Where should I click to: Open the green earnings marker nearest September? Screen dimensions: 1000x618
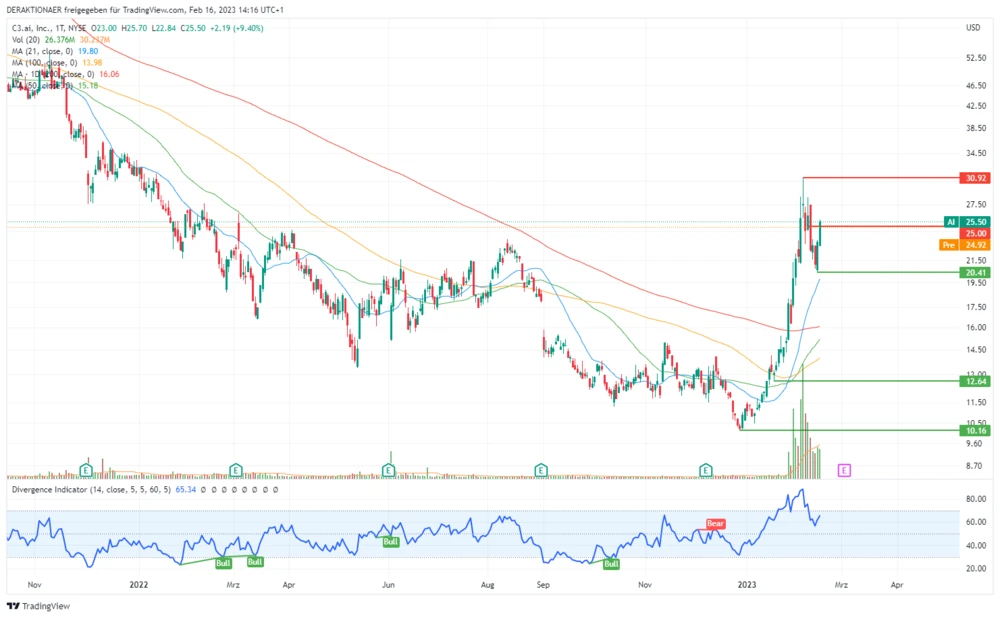point(541,469)
